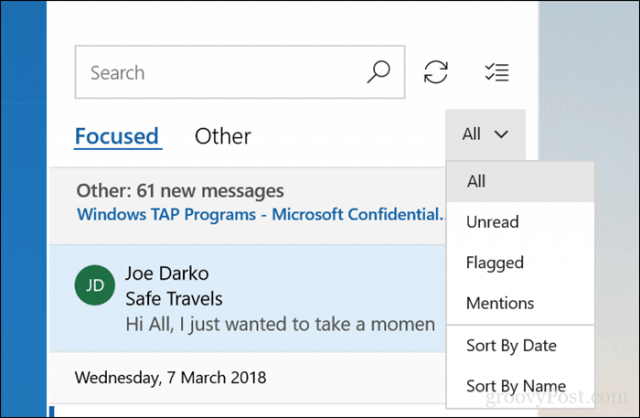The width and height of the screenshot is (640, 418).
Task: Select Sort By Name option
Action: [x=520, y=386]
